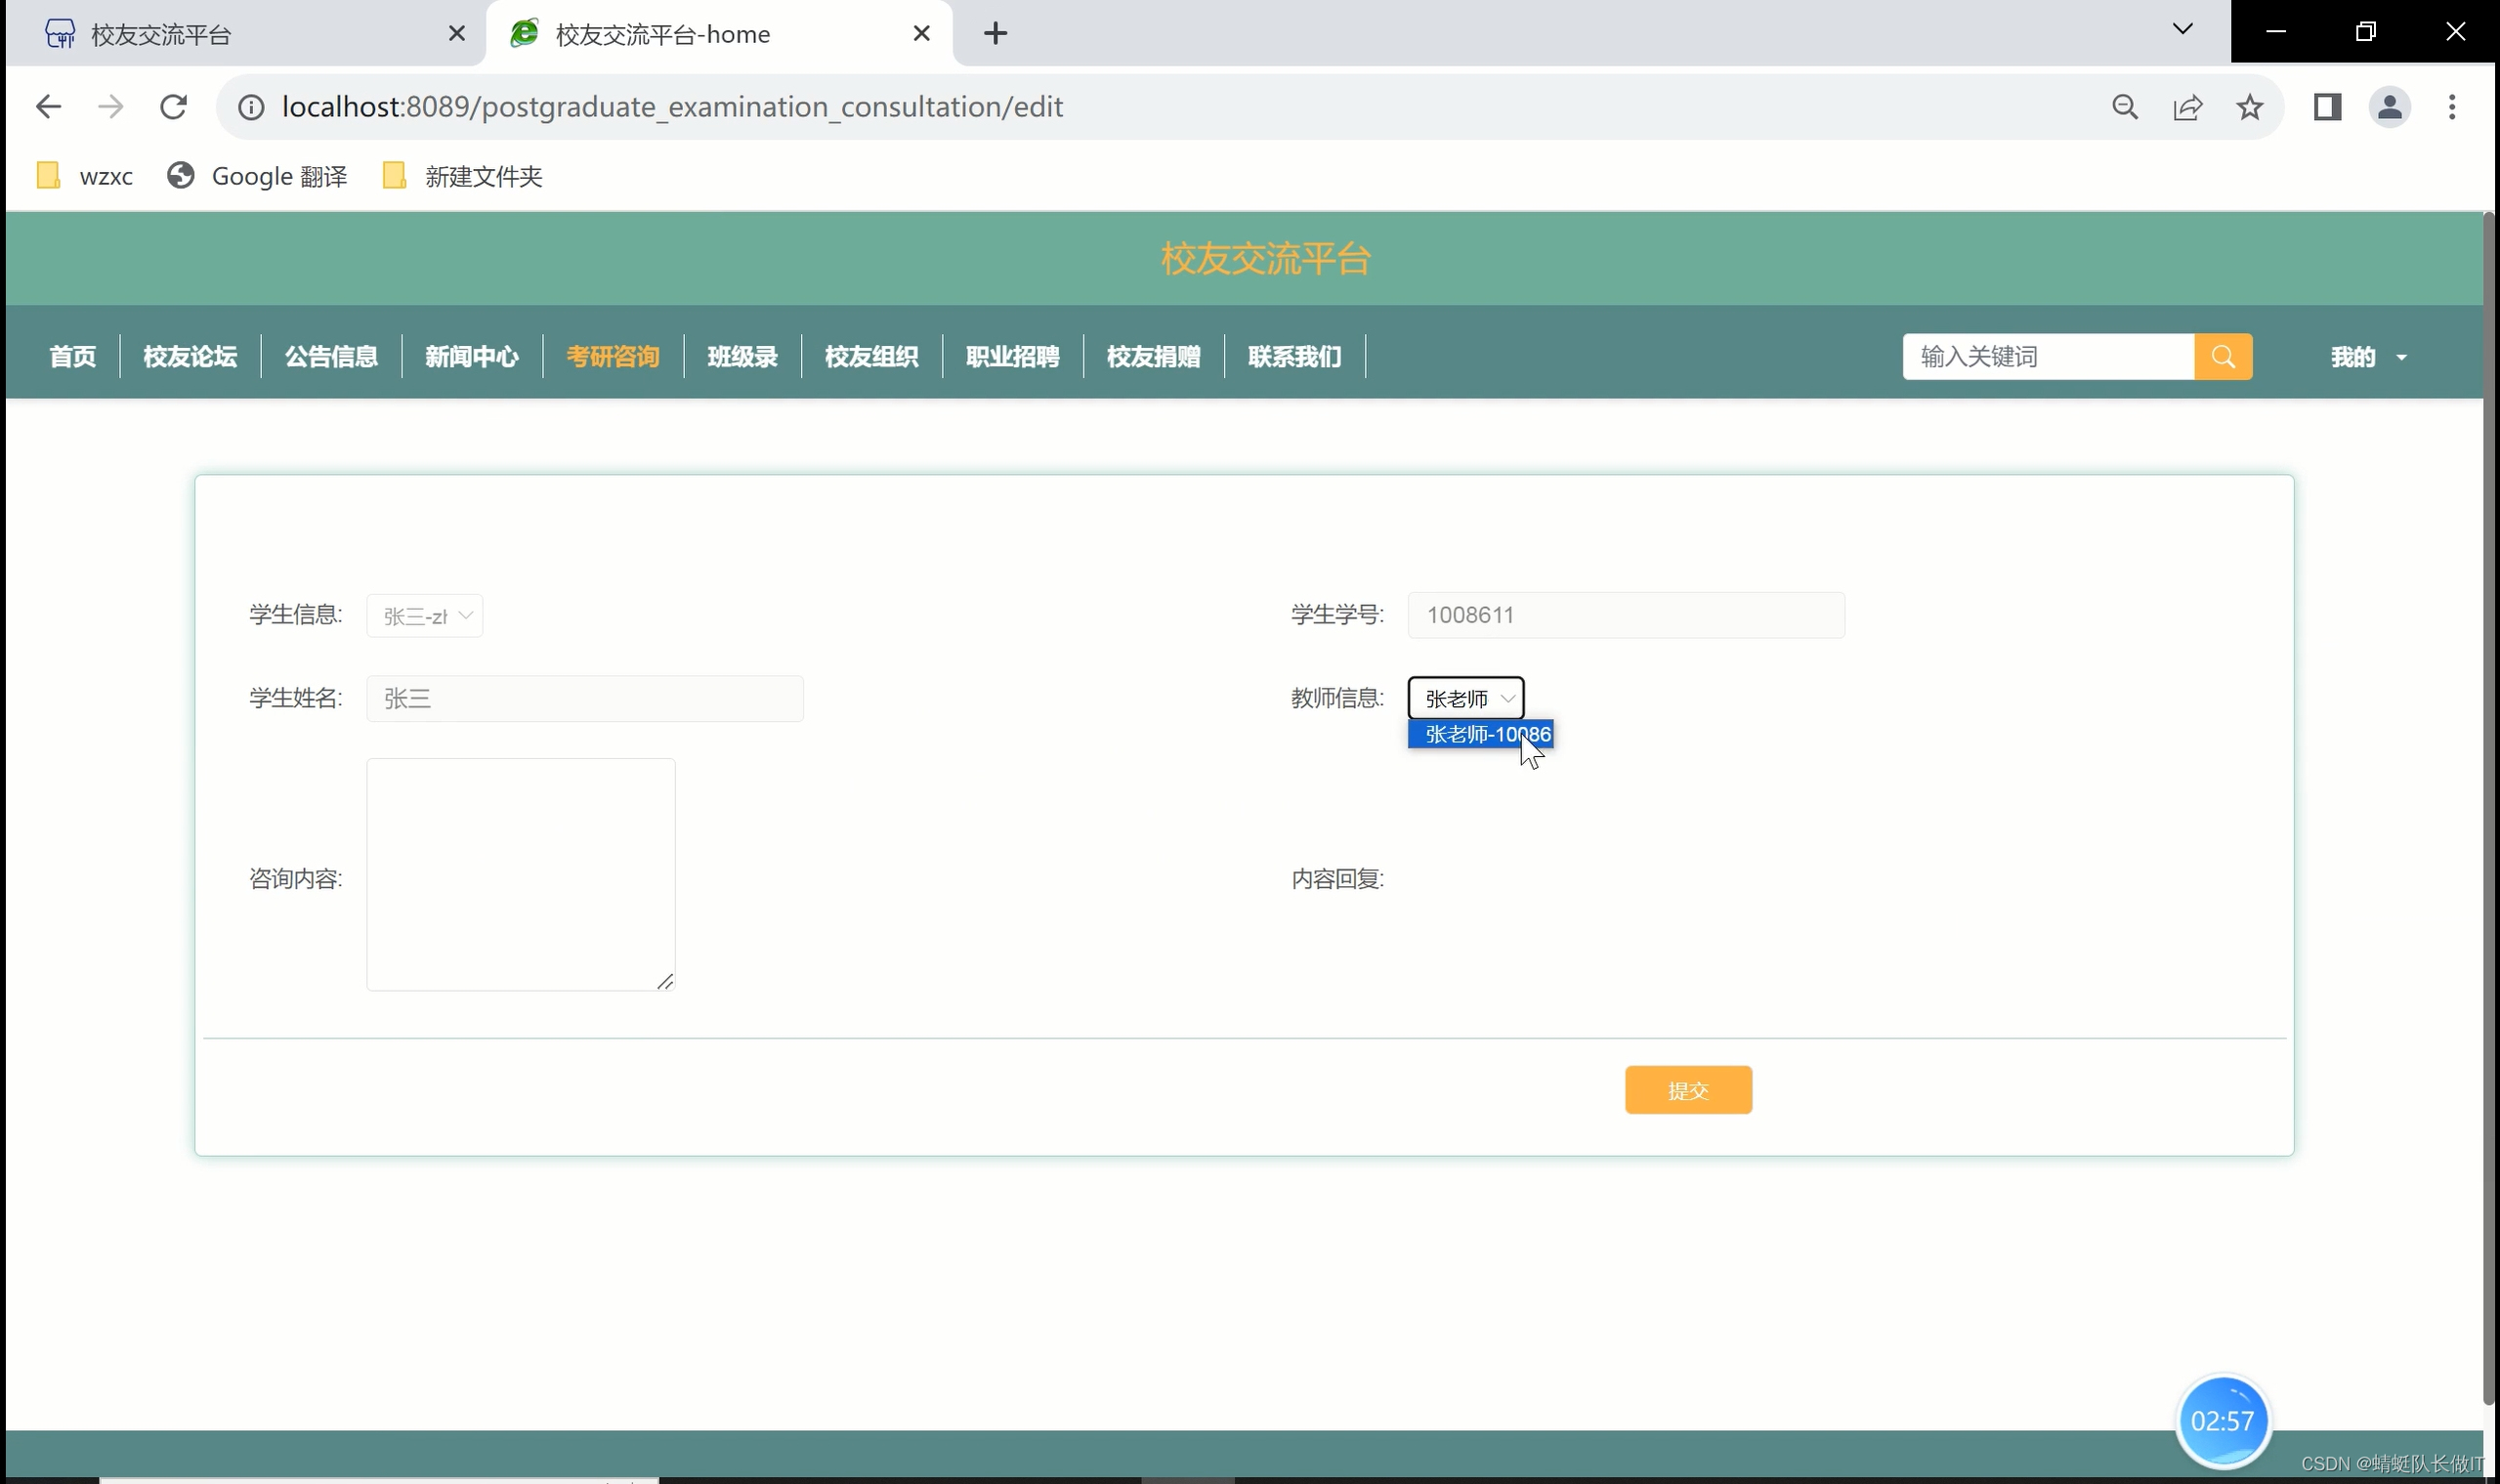This screenshot has height=1484, width=2500.
Task: Open the Chrome three-dot menu
Action: [x=2451, y=107]
